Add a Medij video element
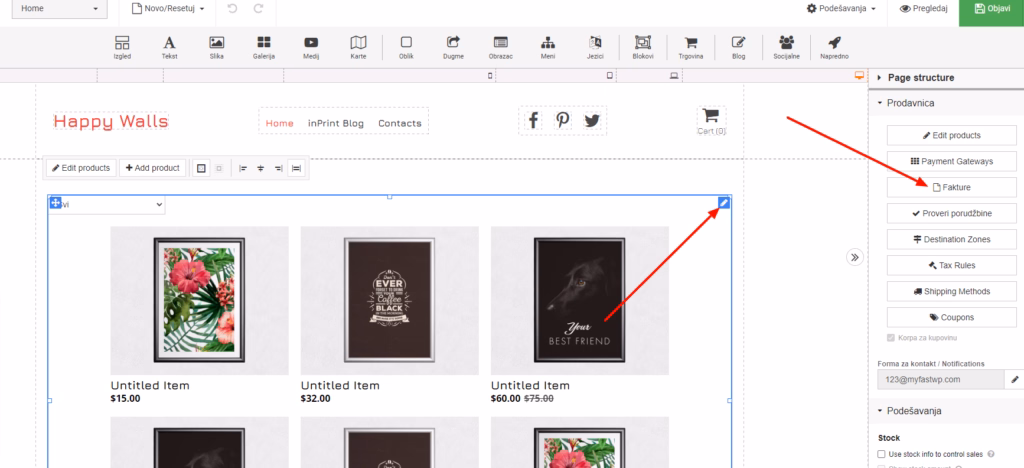1024x468 pixels. [x=311, y=47]
